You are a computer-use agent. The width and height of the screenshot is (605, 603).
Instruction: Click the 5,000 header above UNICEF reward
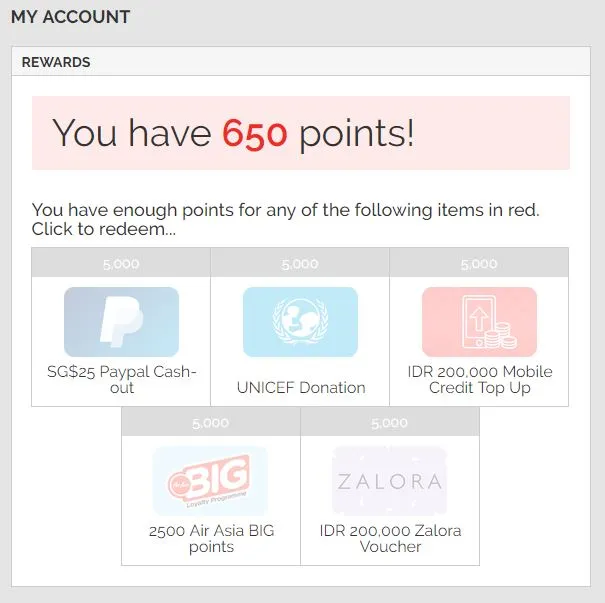coord(300,264)
